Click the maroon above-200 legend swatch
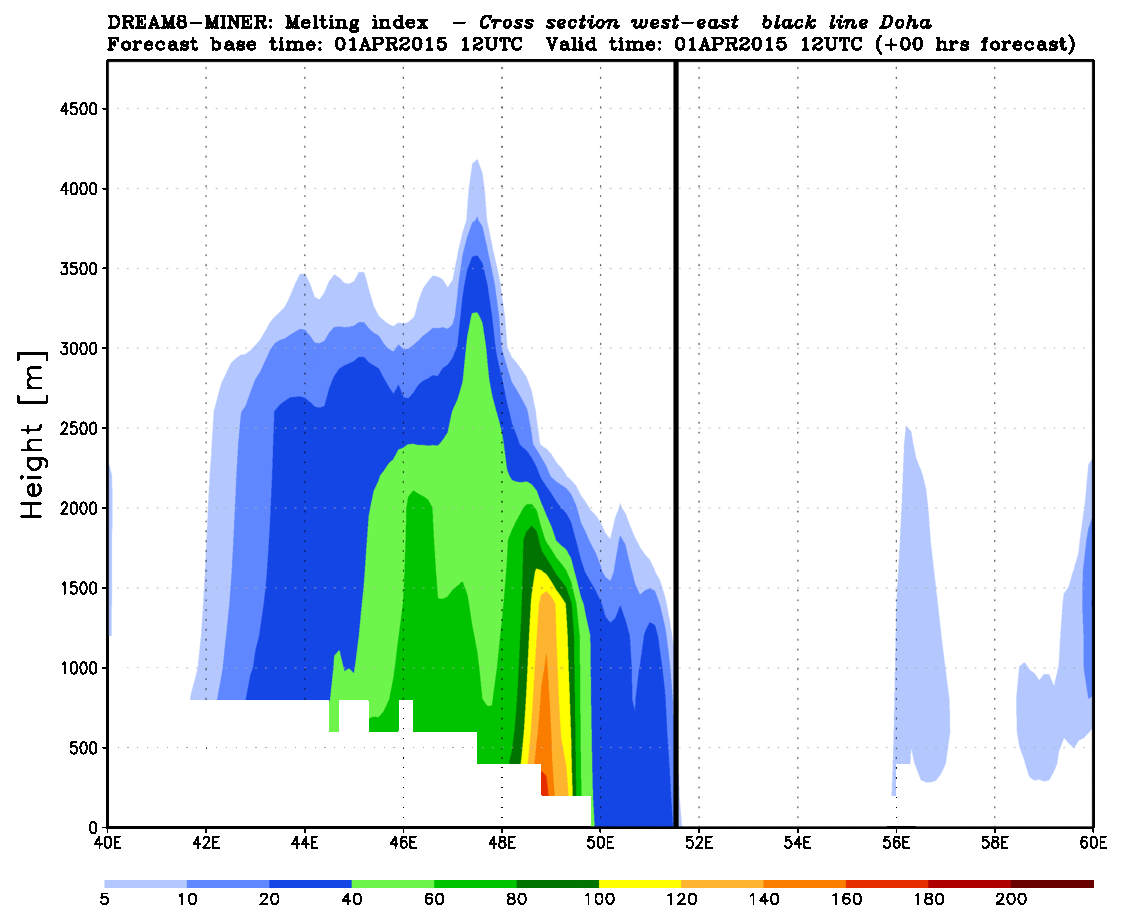The height and width of the screenshot is (922, 1122). [x=1052, y=884]
